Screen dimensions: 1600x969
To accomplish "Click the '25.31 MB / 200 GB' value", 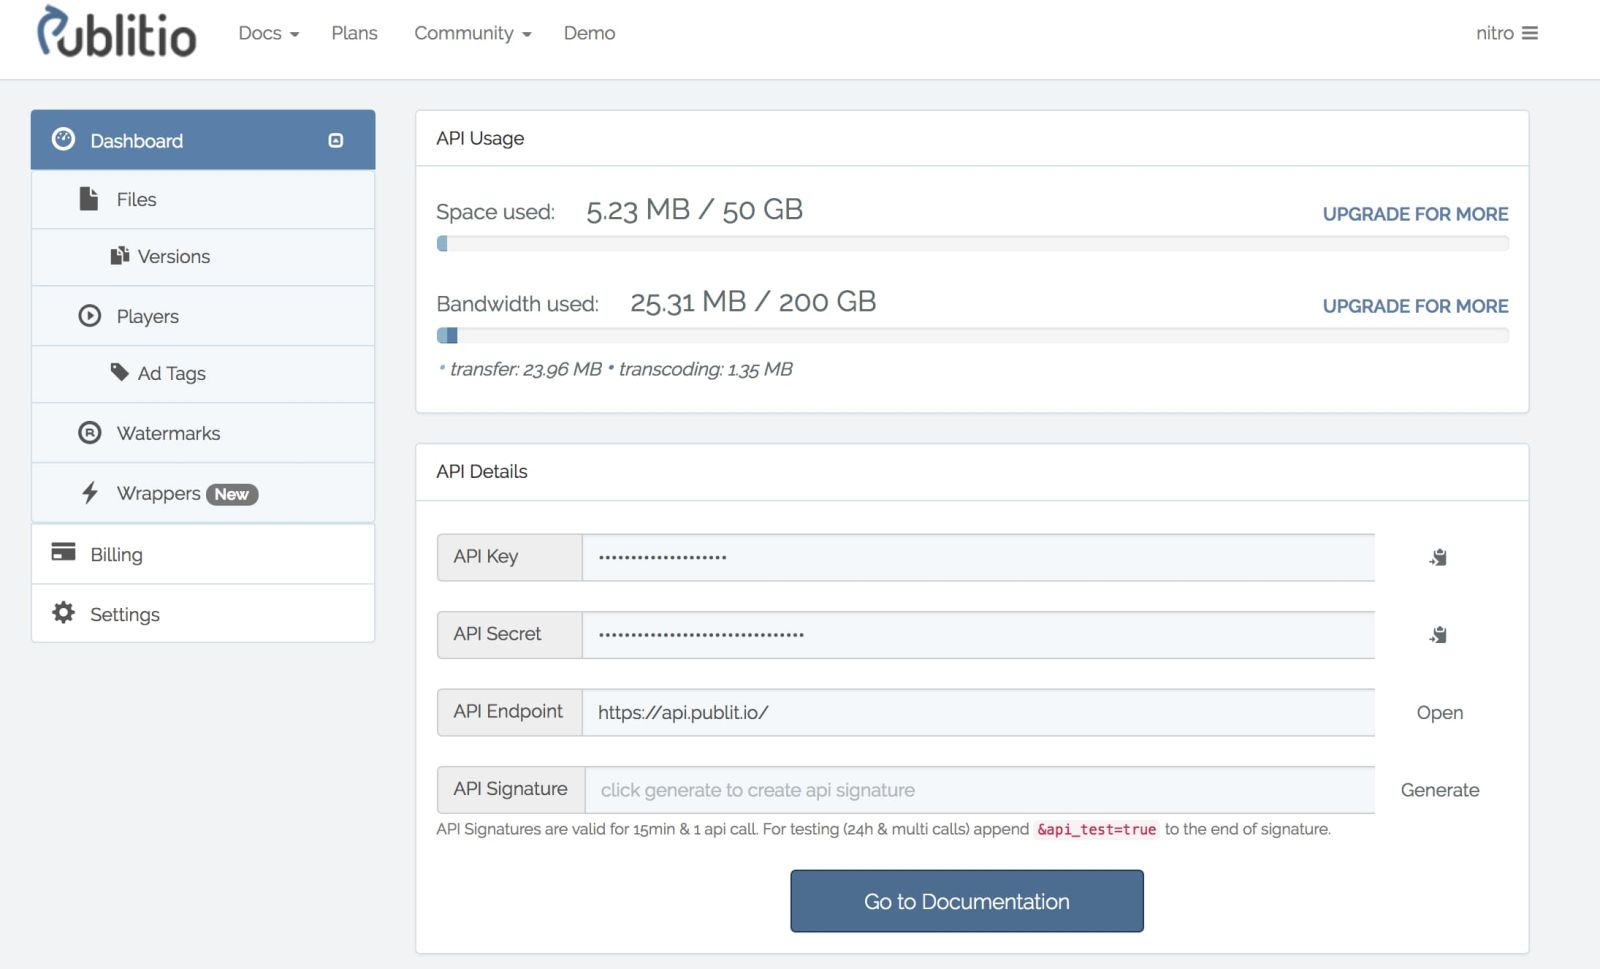I will point(753,302).
